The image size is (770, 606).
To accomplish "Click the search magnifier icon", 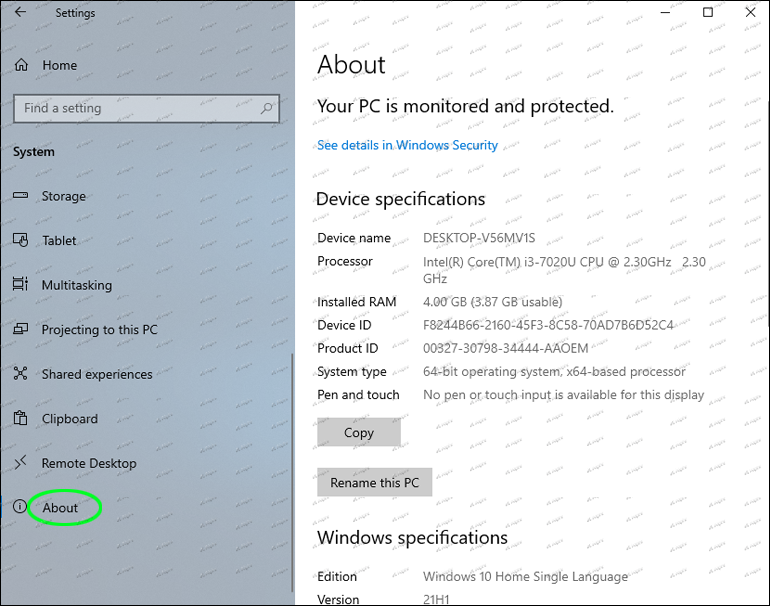I will 267,108.
